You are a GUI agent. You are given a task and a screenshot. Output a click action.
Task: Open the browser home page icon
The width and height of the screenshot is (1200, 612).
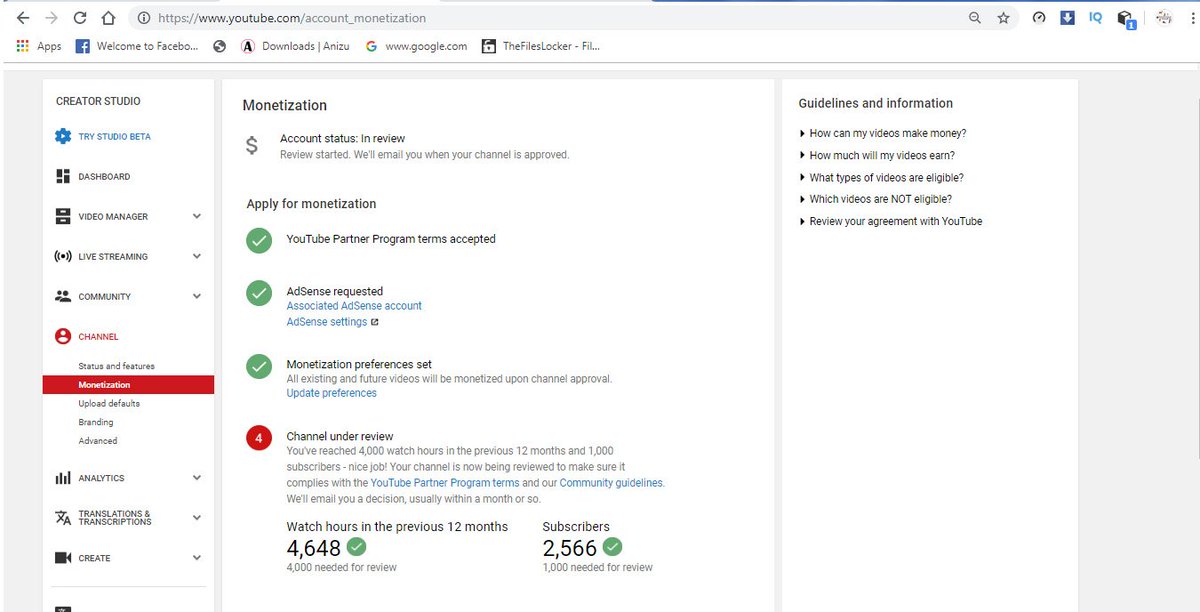[x=109, y=18]
